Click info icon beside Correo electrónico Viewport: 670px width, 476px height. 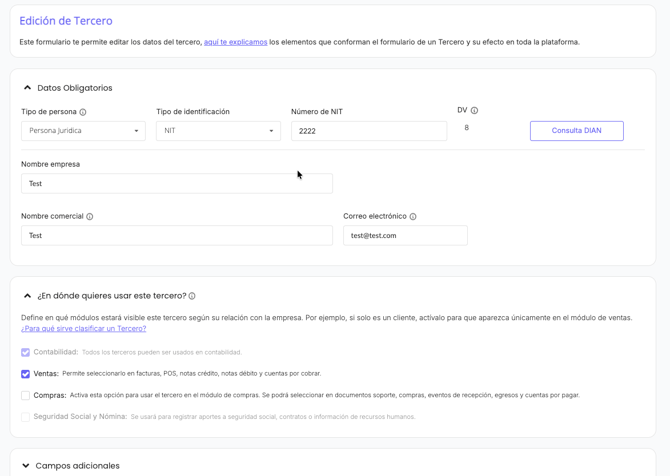pos(413,217)
